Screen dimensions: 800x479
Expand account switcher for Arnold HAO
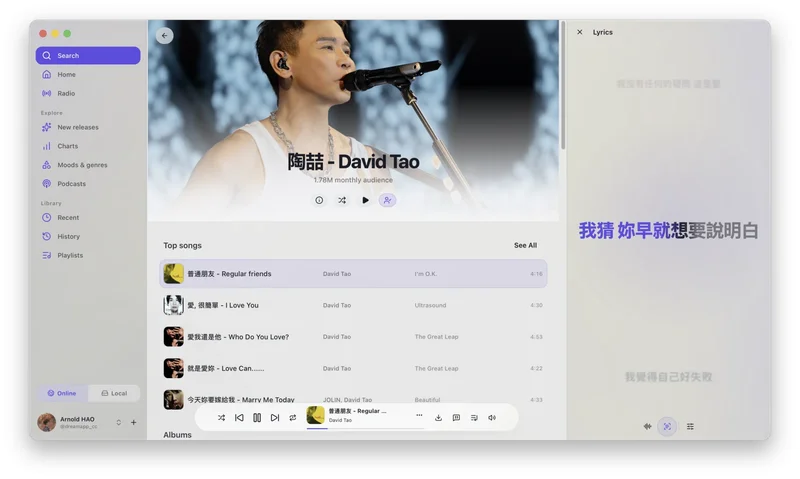[118, 422]
